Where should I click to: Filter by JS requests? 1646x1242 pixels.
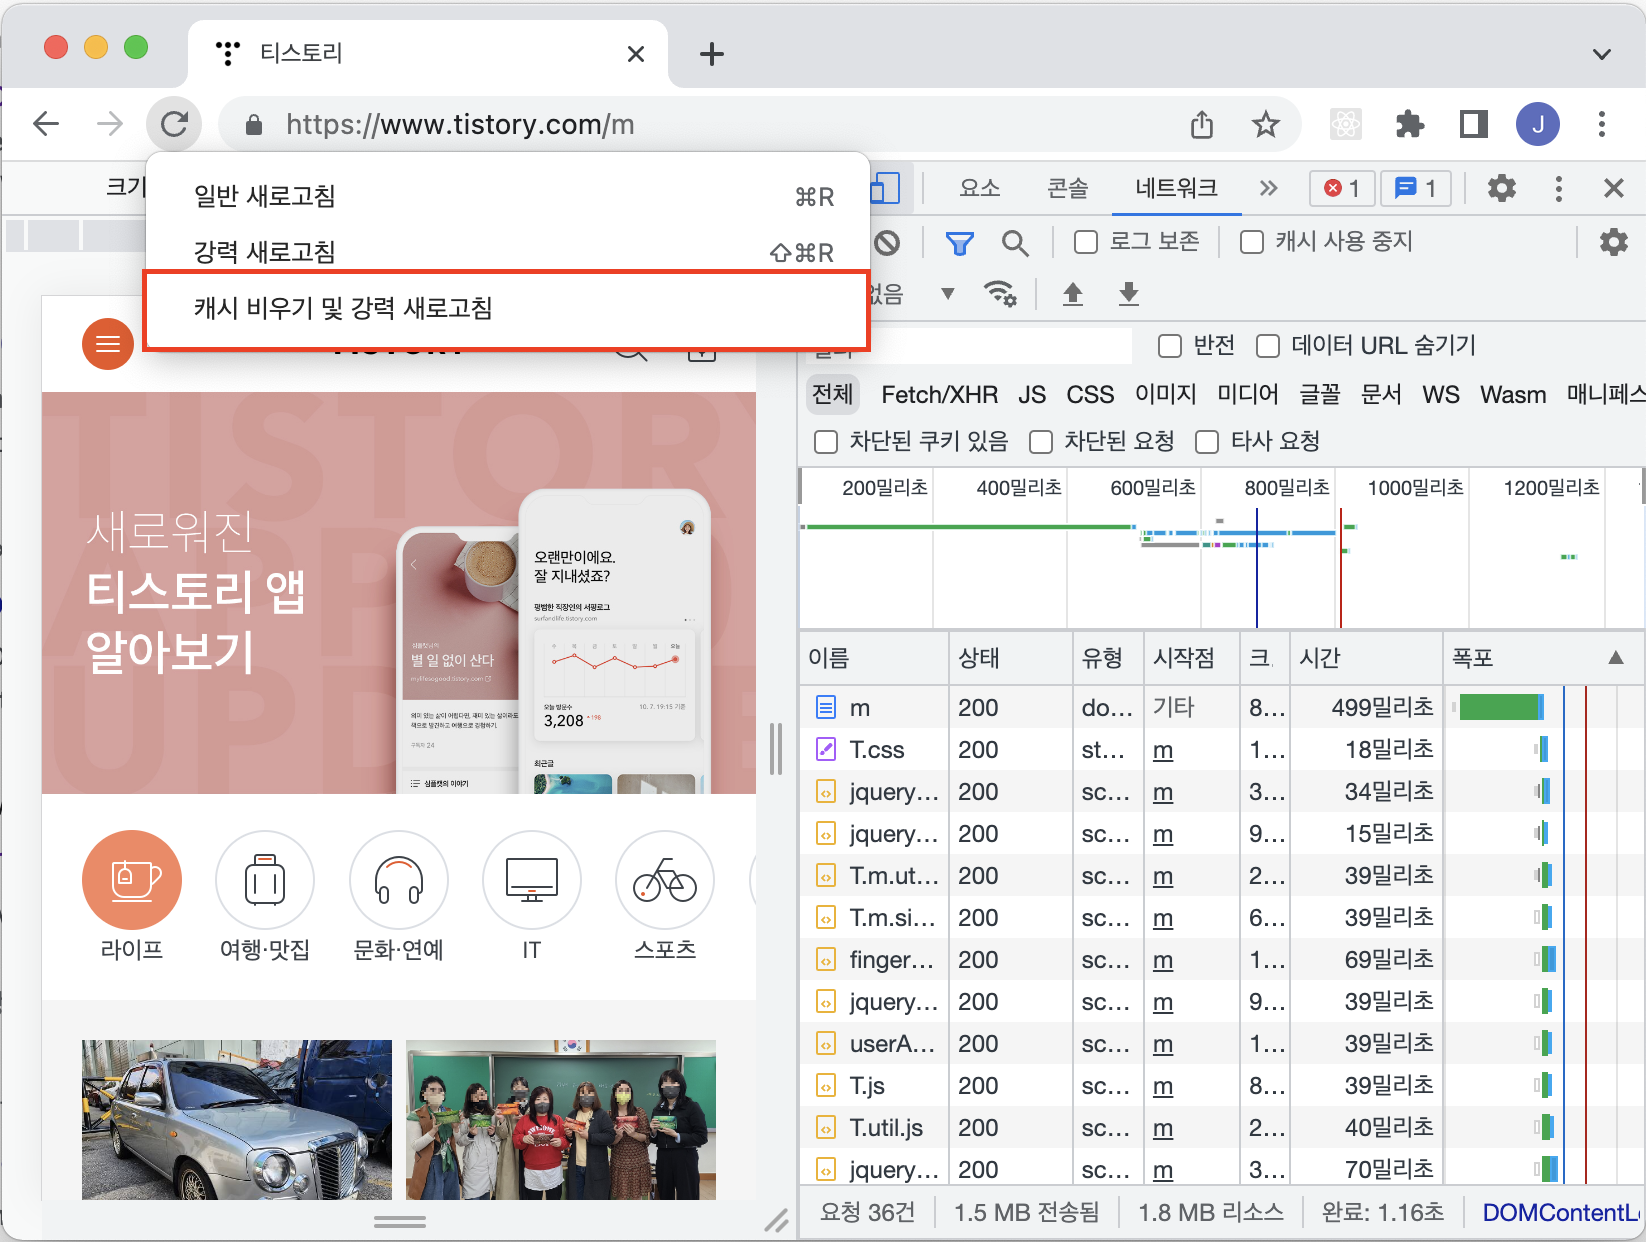[x=1032, y=394]
